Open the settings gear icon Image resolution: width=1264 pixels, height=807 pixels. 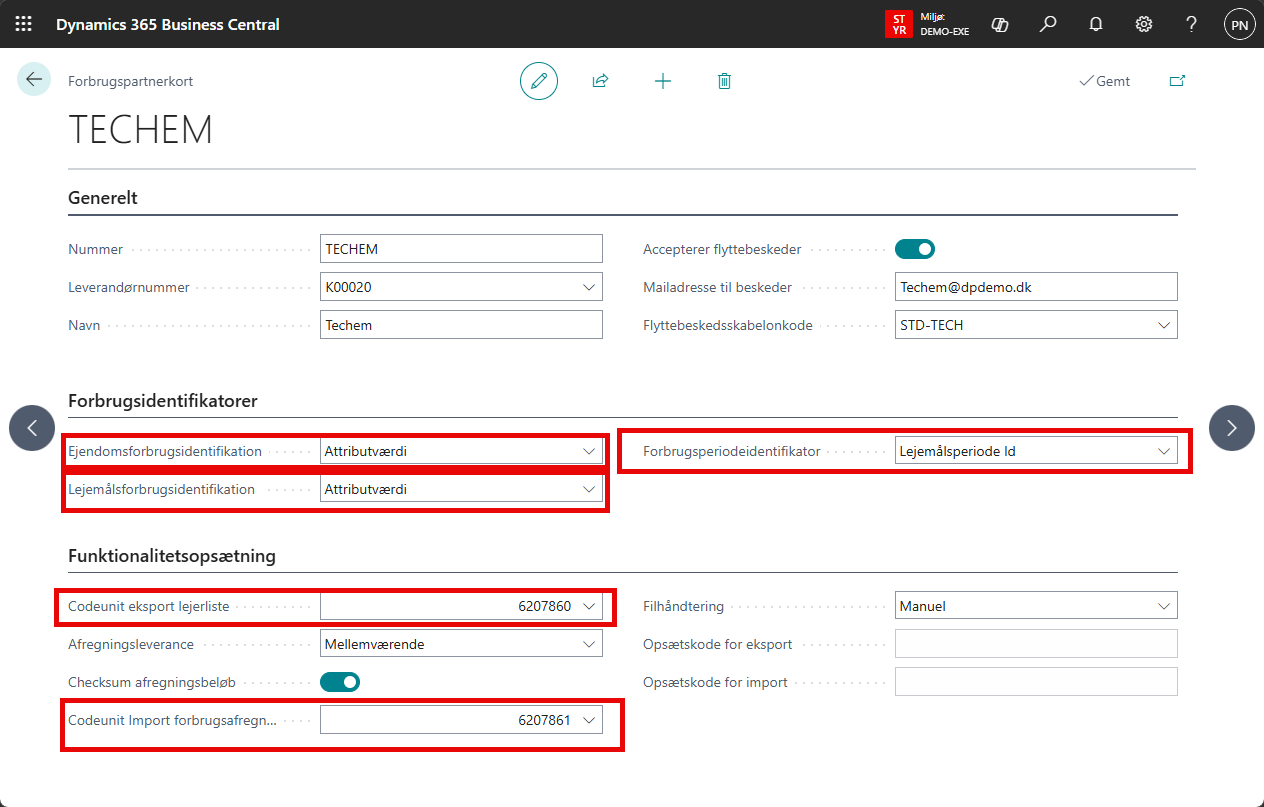(x=1144, y=24)
